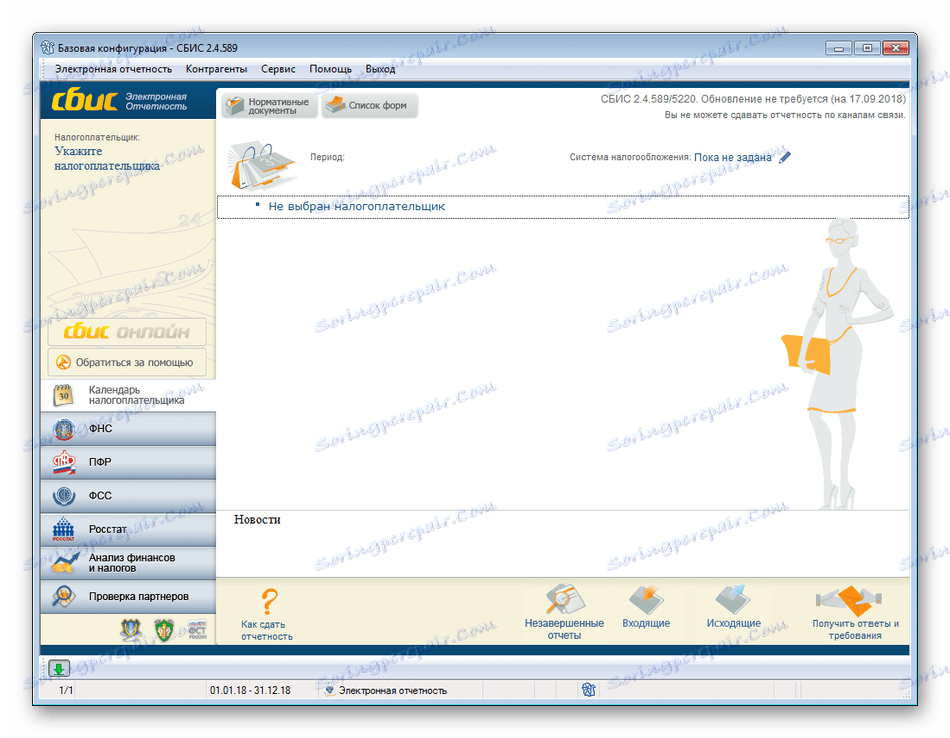Click Незавершенные отчеты icon
The image size is (950, 738).
pyautogui.click(x=565, y=599)
